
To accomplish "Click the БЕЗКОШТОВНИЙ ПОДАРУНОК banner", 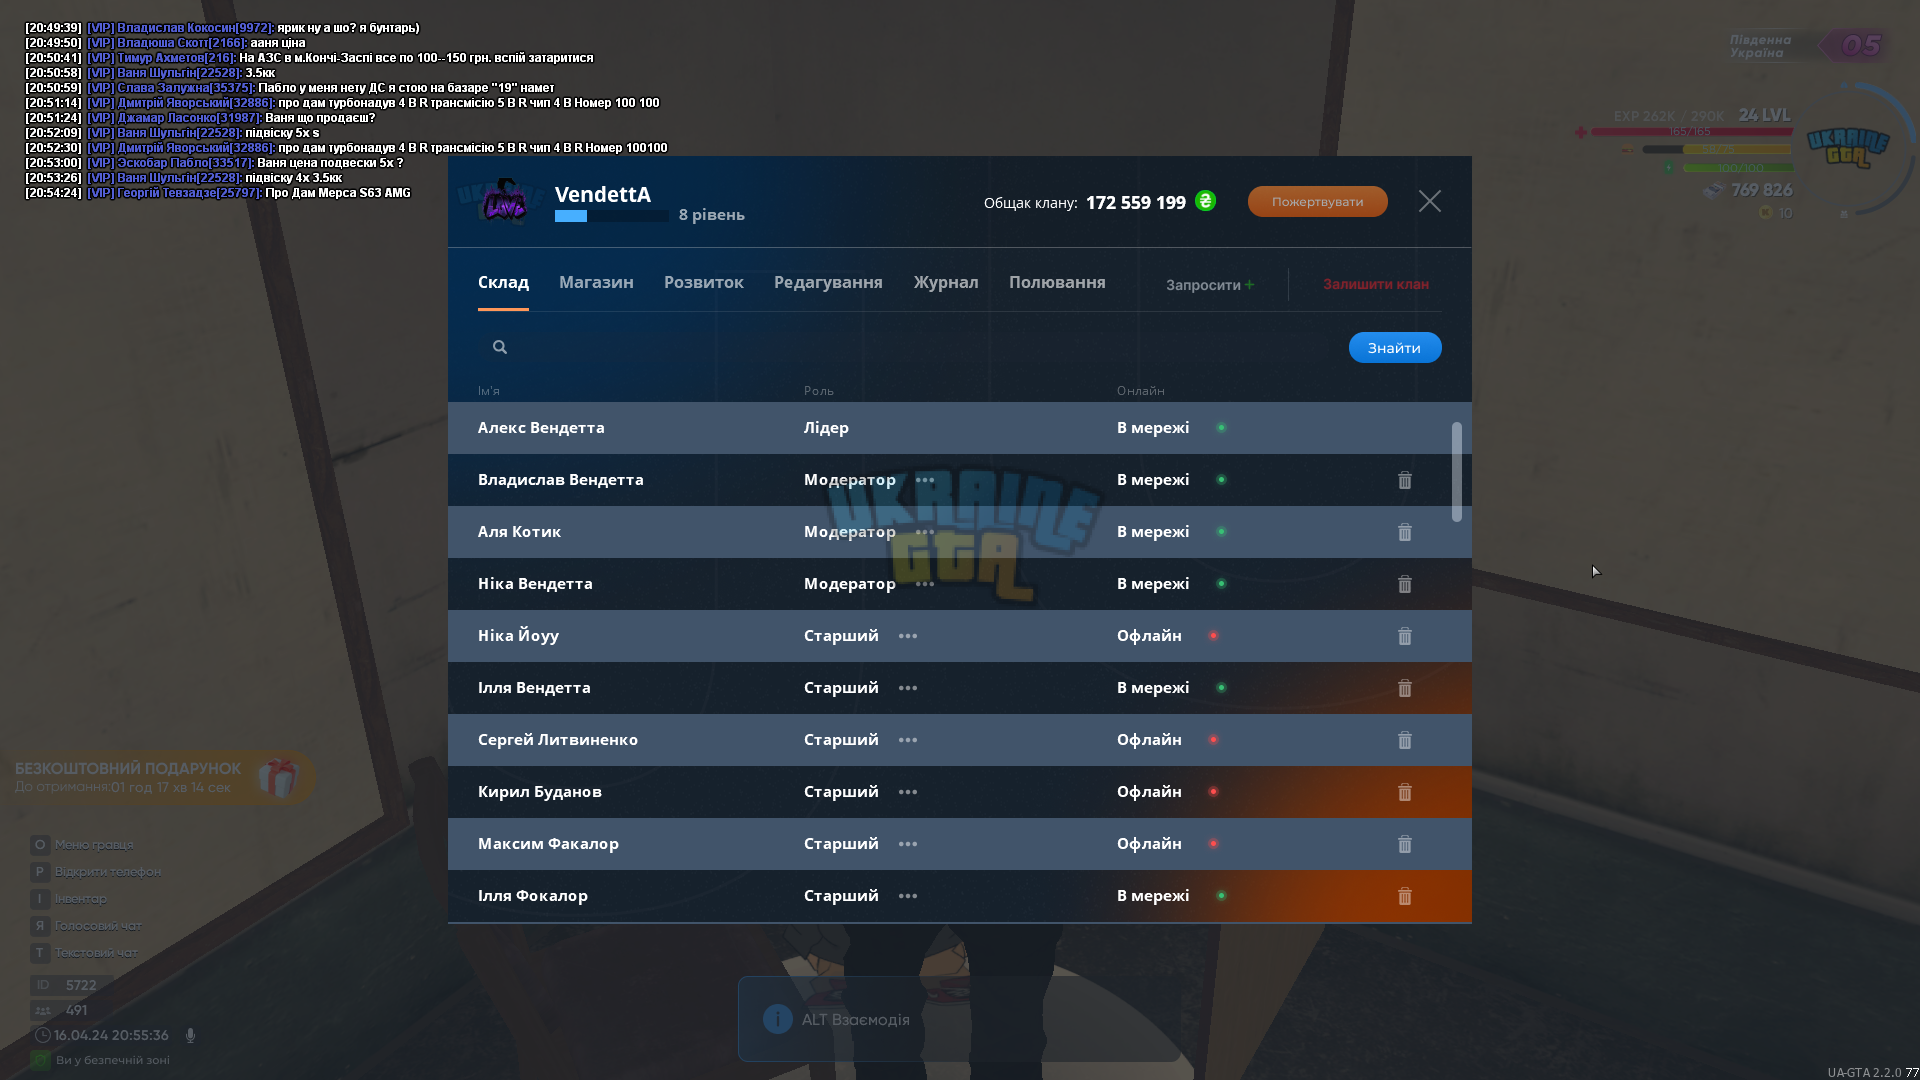I will tap(158, 777).
